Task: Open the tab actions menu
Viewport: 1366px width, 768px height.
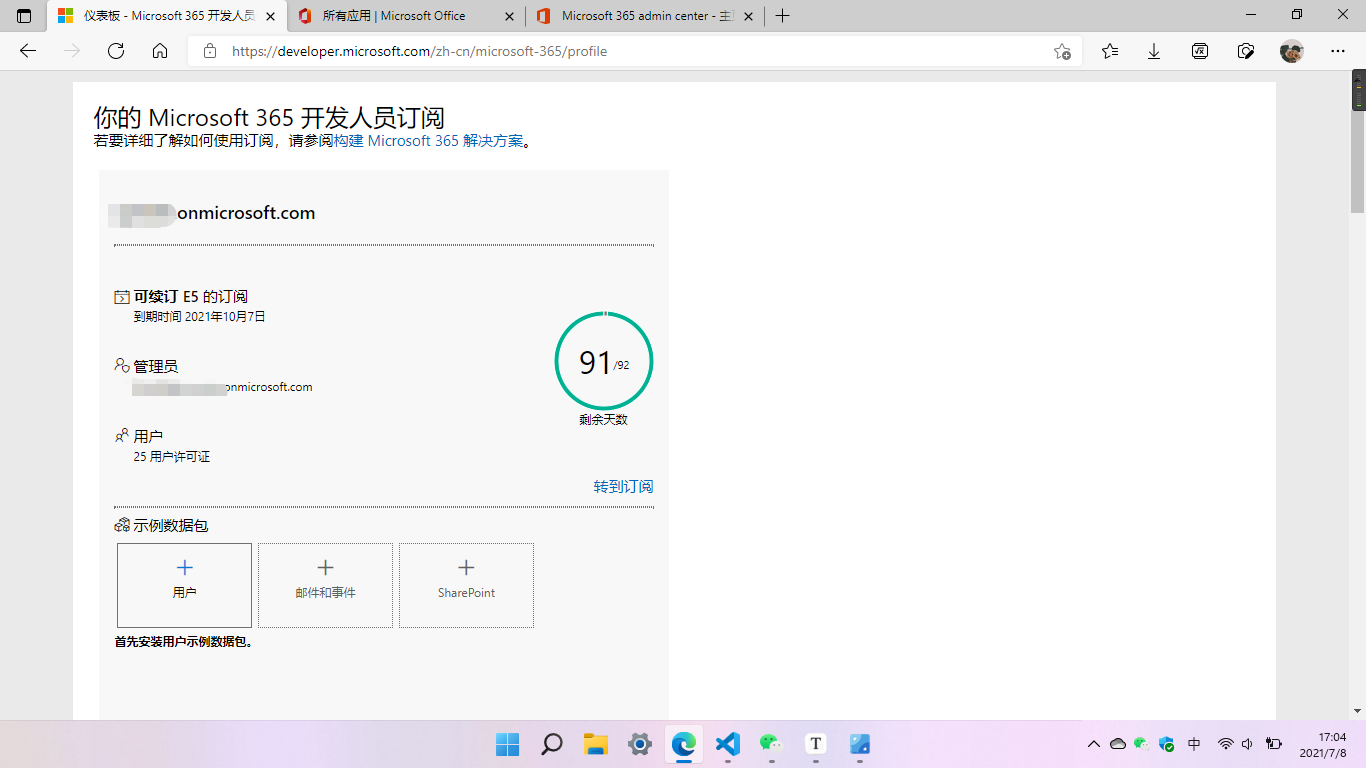Action: tap(24, 16)
